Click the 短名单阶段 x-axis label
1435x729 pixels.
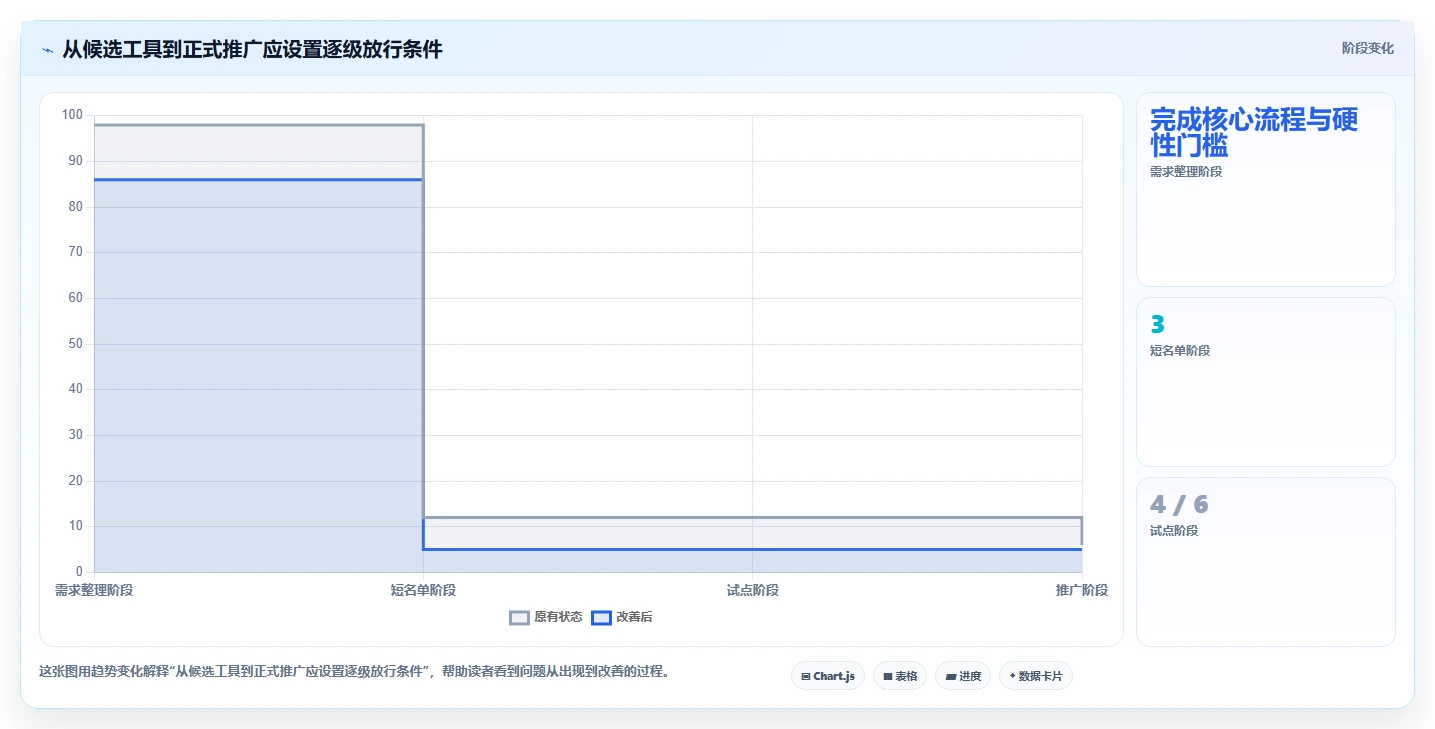coord(423,590)
